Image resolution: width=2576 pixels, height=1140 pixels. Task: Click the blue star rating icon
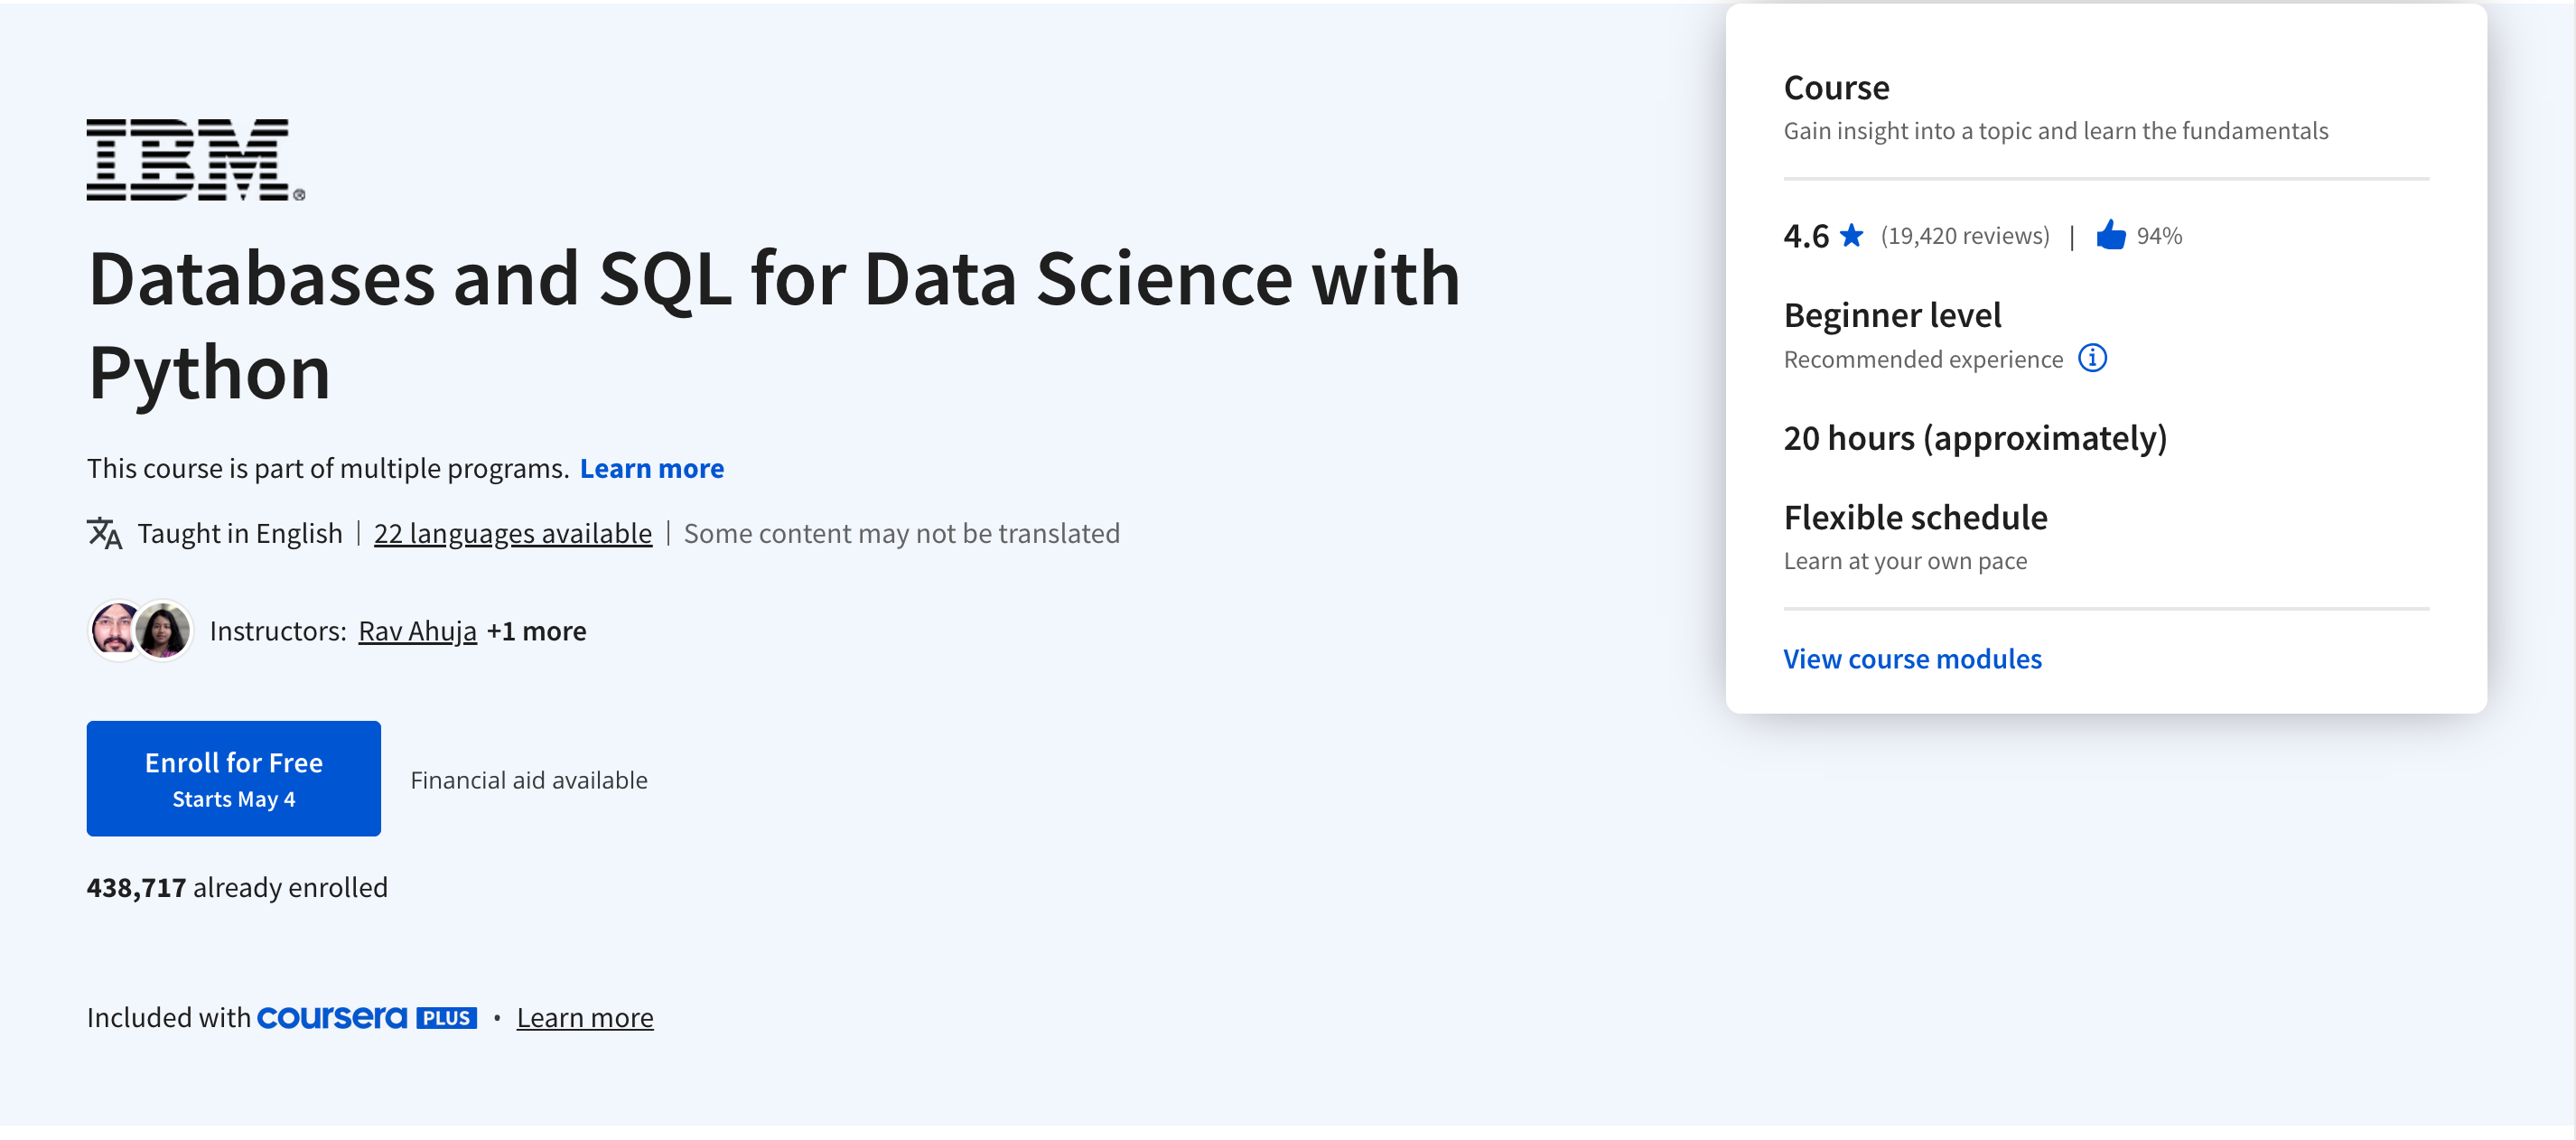click(1852, 236)
